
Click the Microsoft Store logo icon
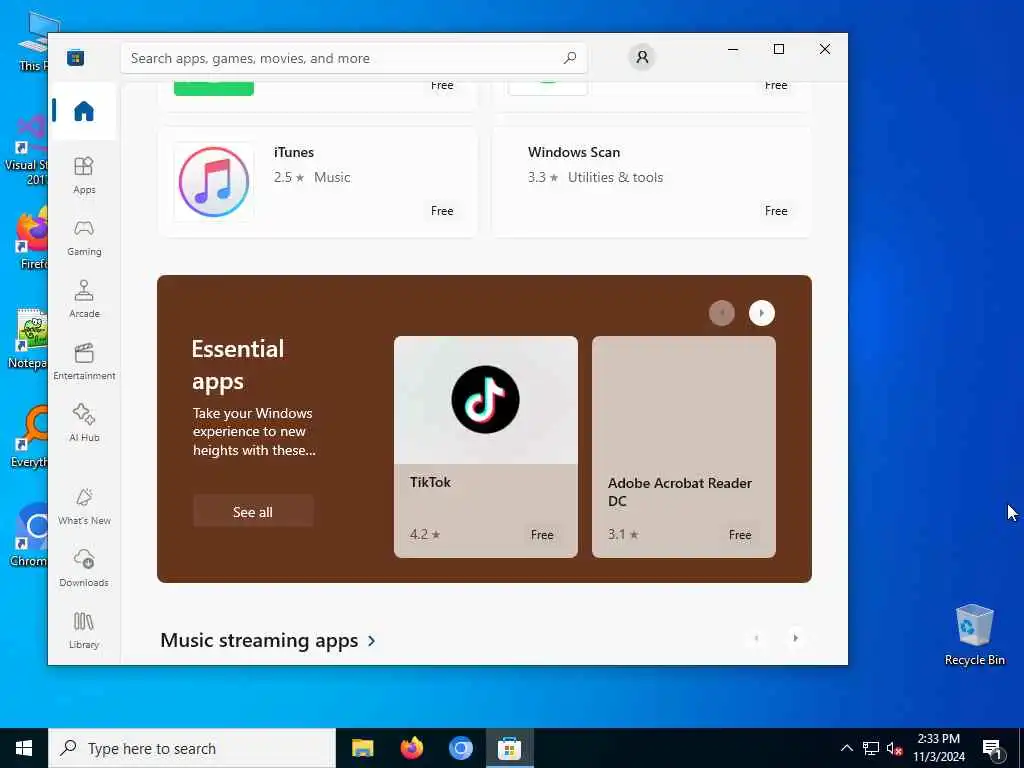pyautogui.click(x=75, y=57)
